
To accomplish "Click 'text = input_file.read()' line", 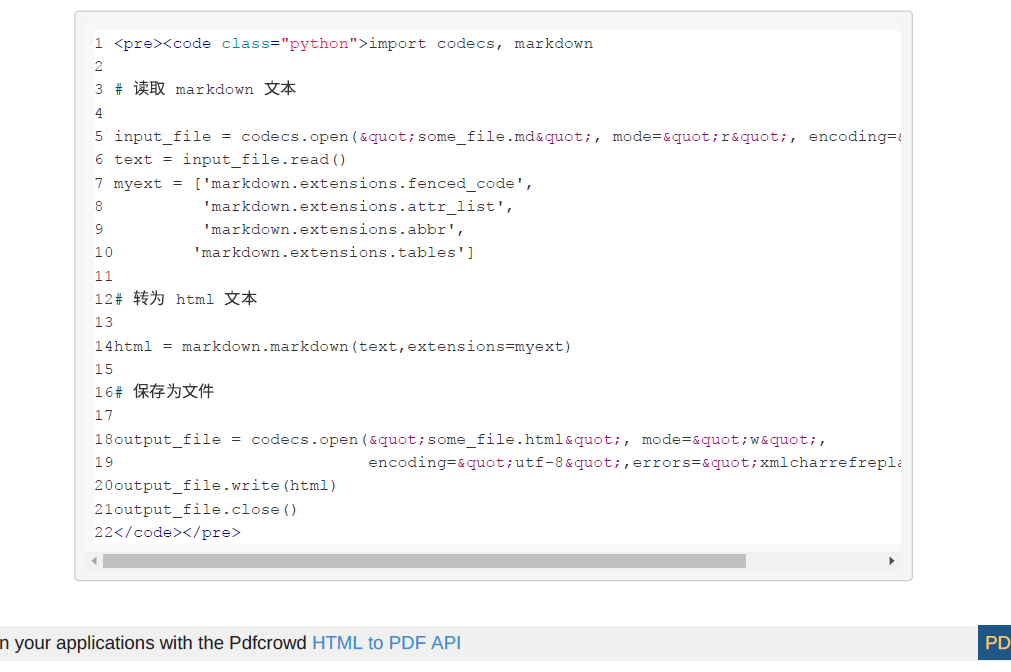I will click(230, 160).
